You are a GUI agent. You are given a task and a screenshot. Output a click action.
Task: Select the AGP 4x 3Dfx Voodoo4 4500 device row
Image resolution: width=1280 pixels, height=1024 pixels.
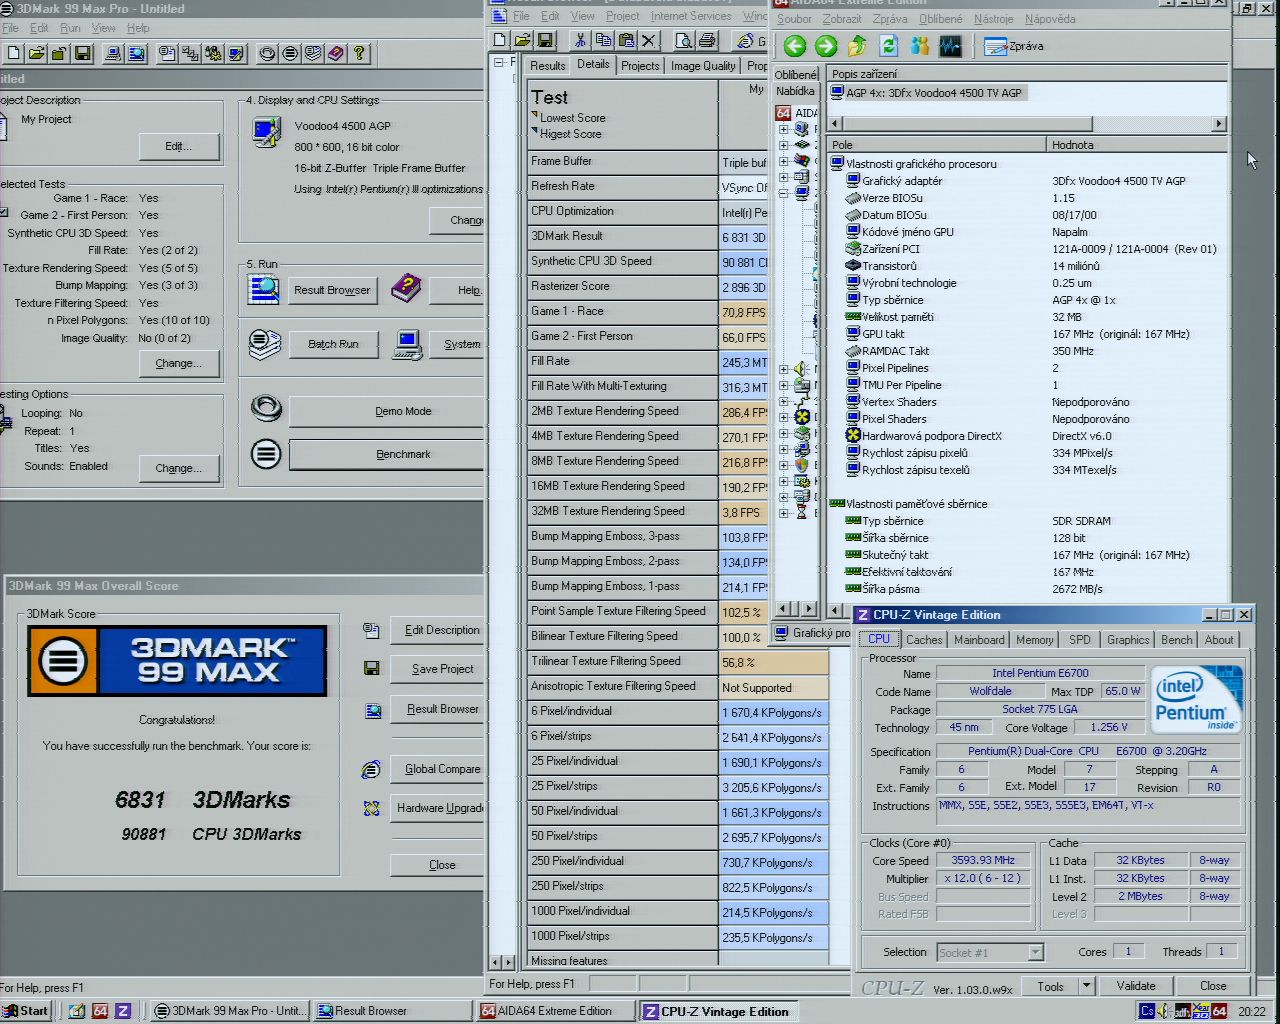[x=926, y=93]
